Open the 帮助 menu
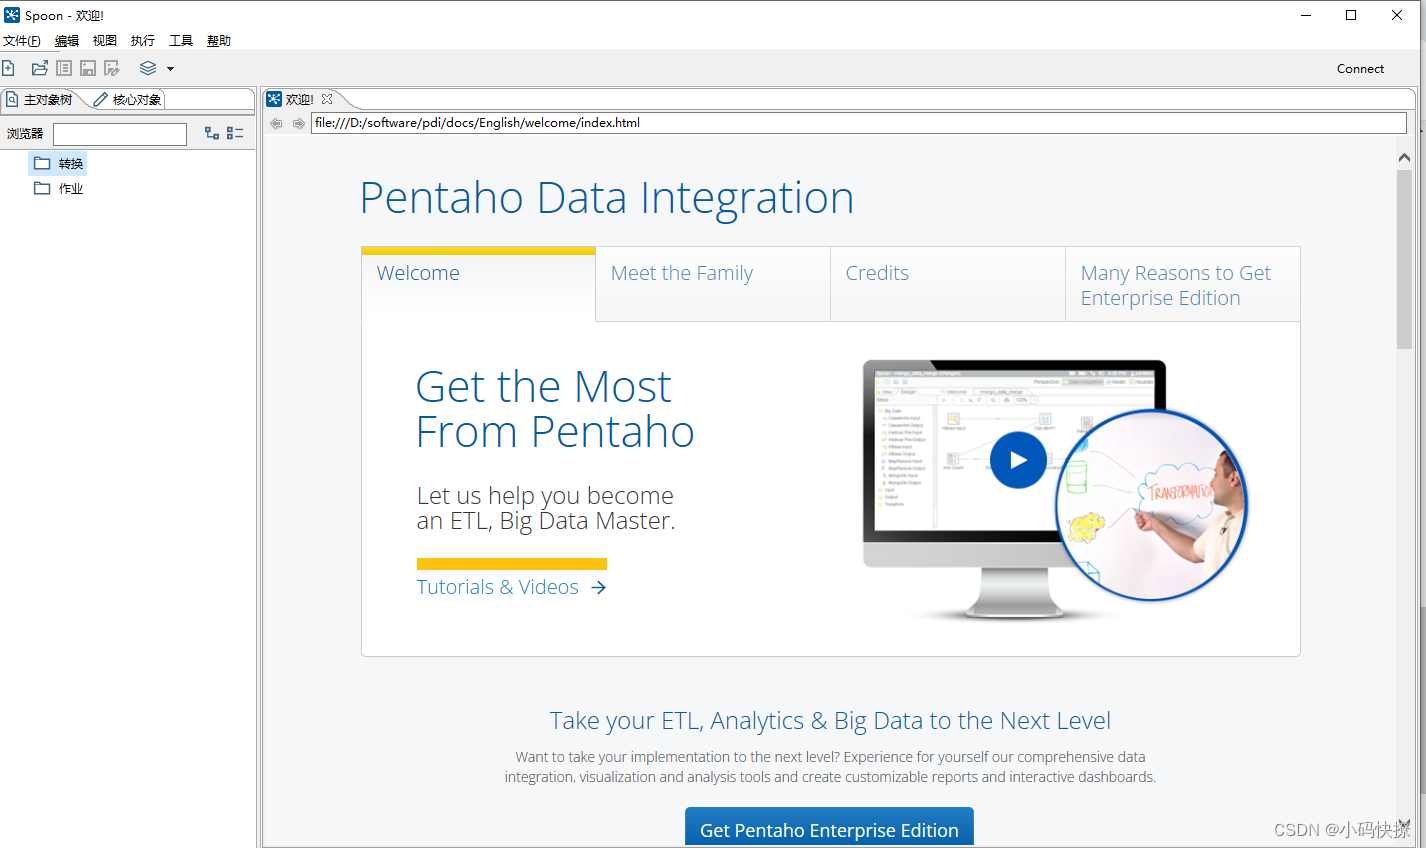The image size is (1426, 848). [x=219, y=41]
